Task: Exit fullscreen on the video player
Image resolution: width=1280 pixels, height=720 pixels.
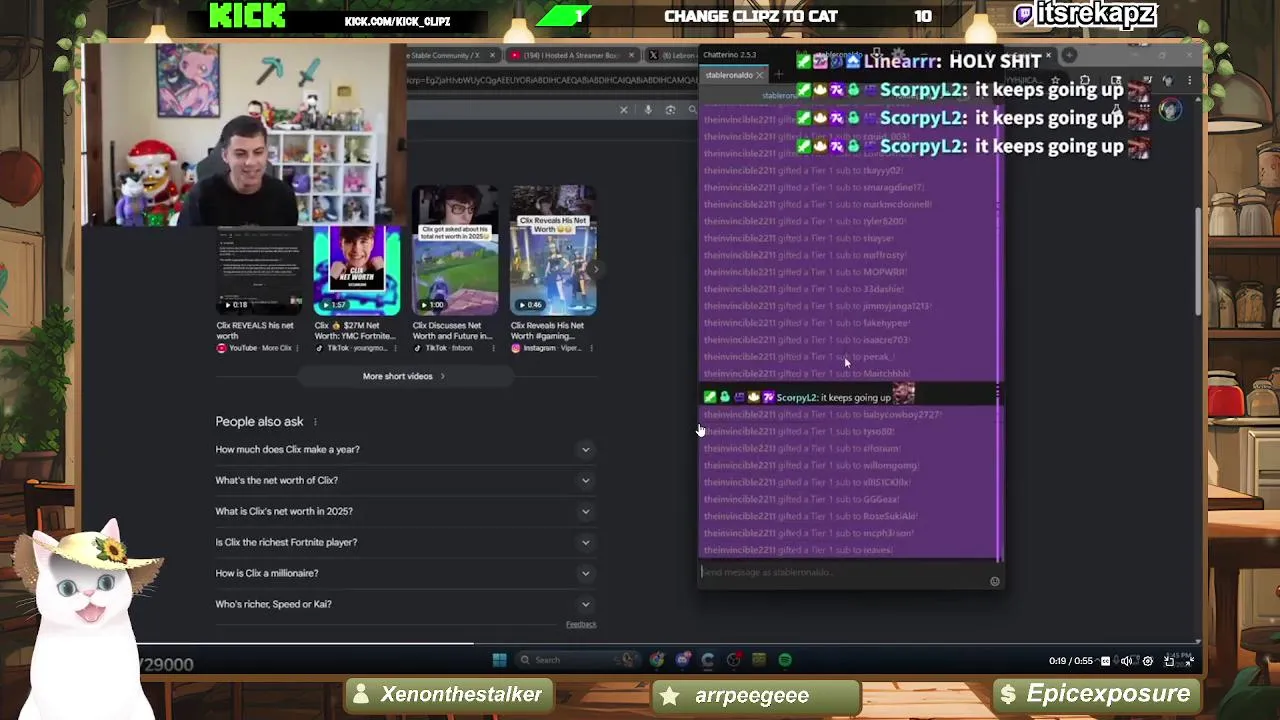Action: (x=1189, y=661)
